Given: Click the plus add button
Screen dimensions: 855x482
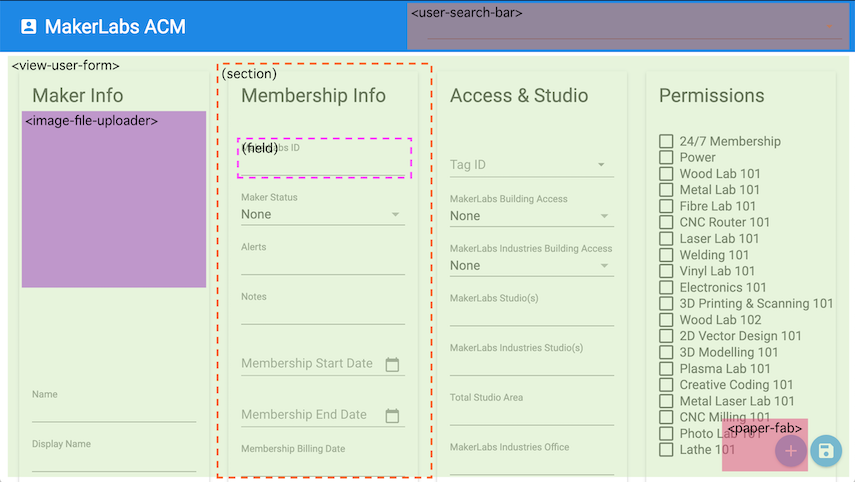Looking at the screenshot, I should (791, 451).
